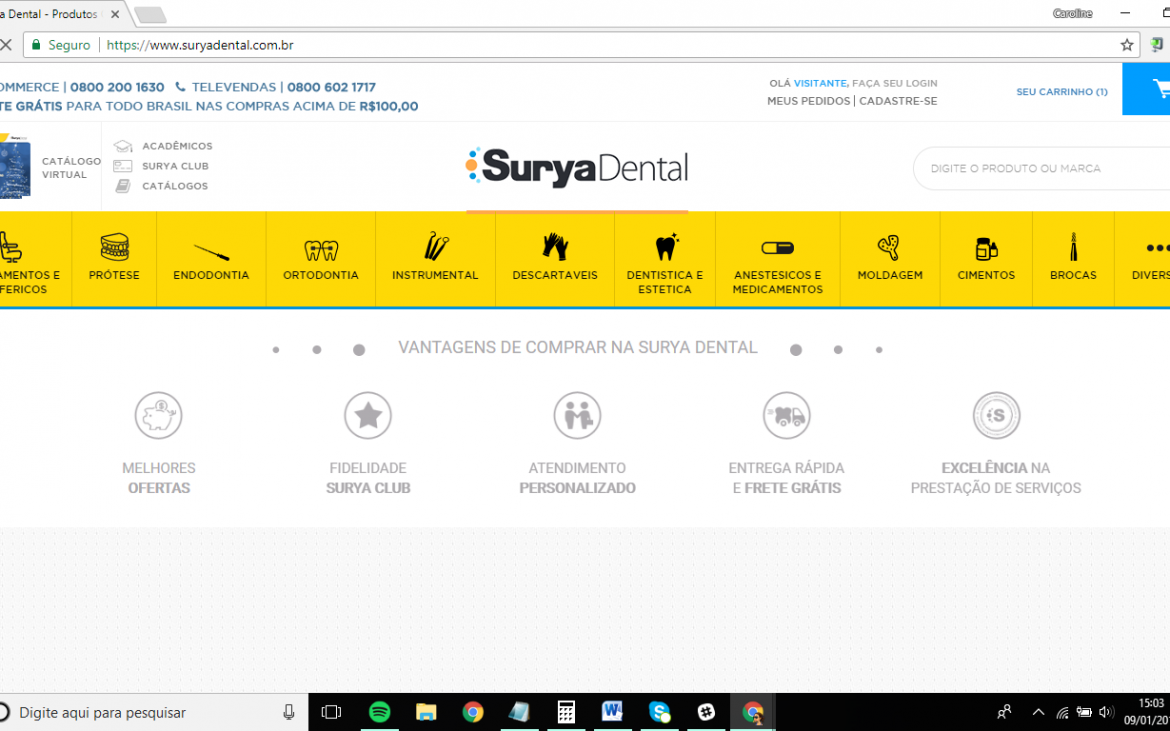Click Meus Pedidos link
This screenshot has width=1170, height=731.
pos(808,101)
